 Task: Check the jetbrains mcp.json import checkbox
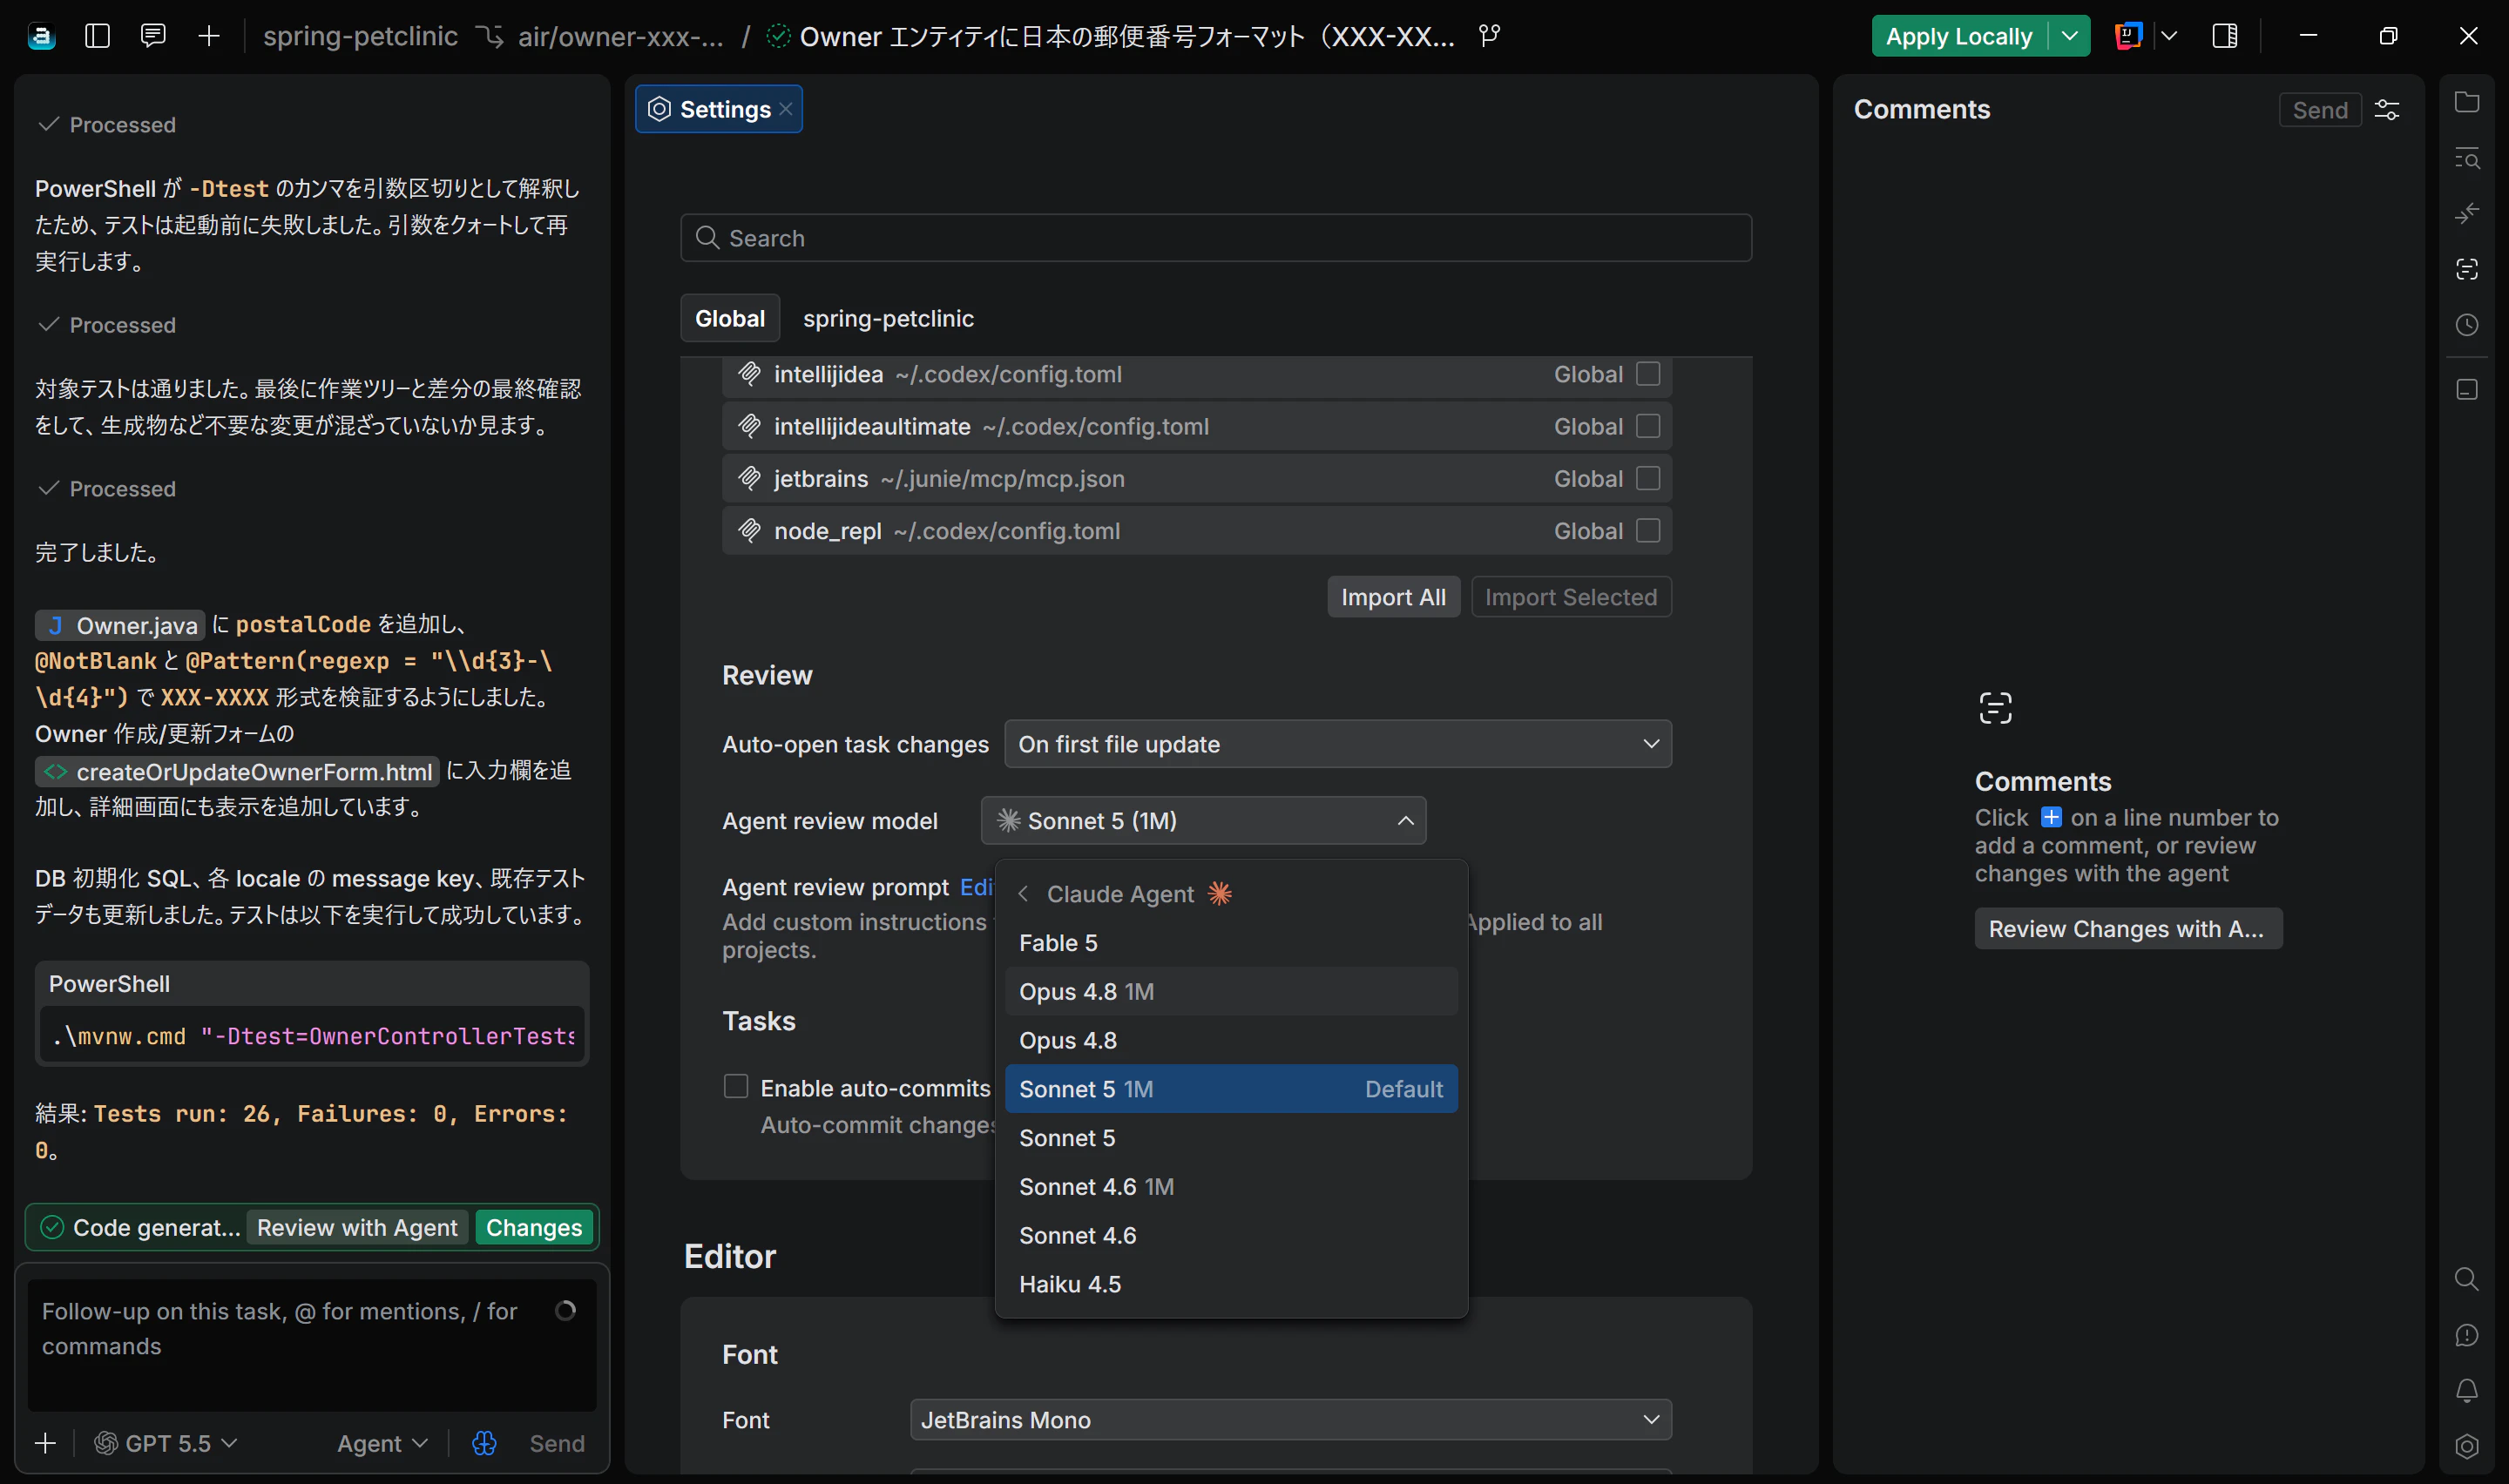1648,478
